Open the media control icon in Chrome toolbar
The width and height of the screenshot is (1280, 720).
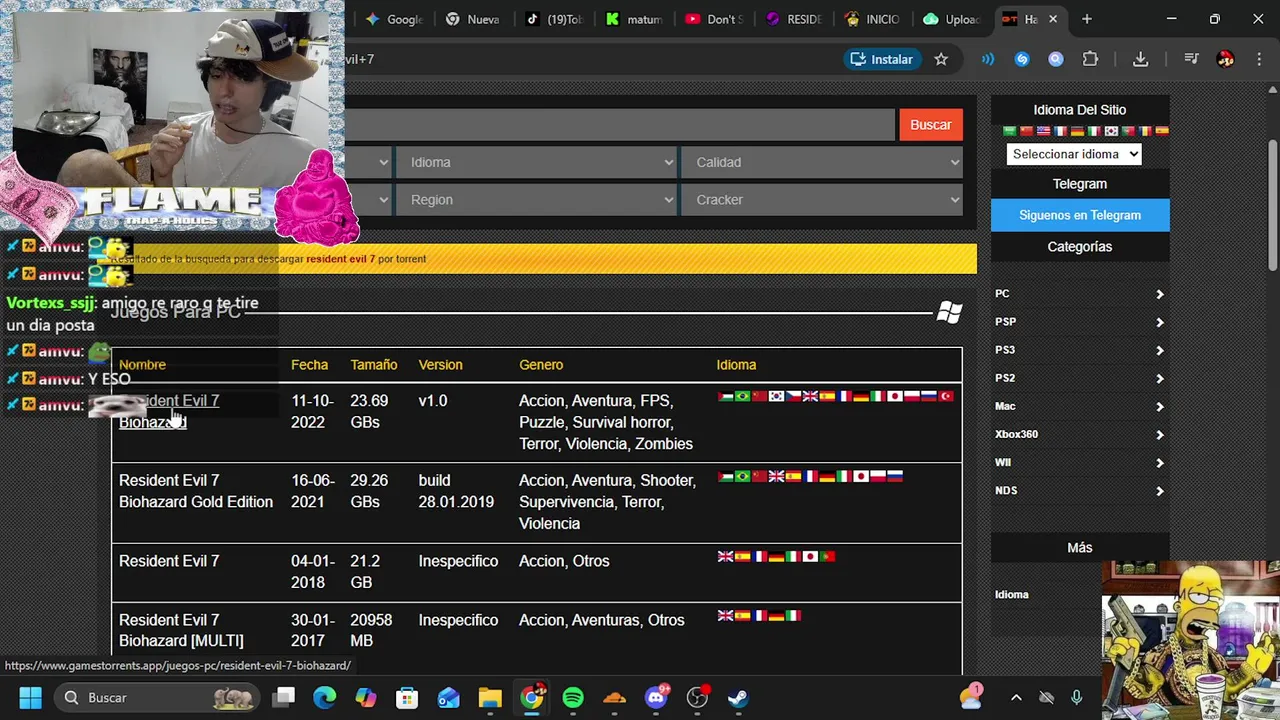1191,59
